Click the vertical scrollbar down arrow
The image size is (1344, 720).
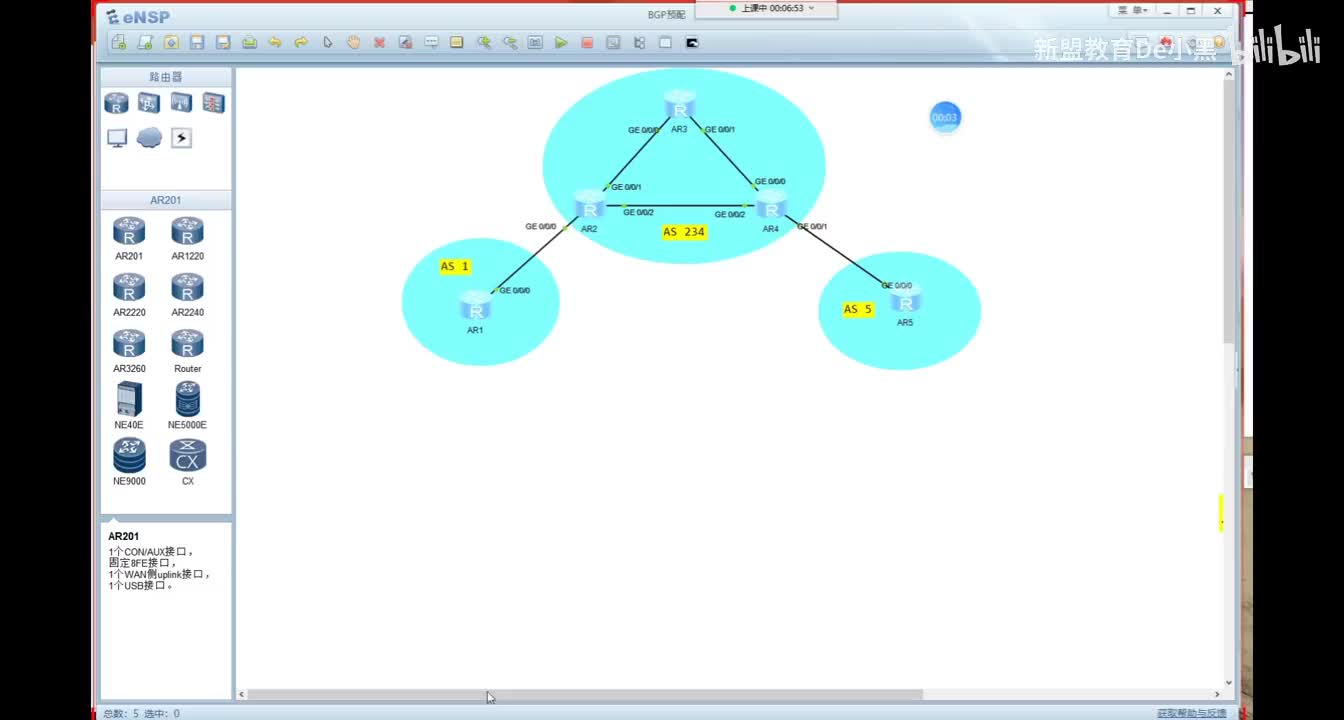pos(1229,682)
